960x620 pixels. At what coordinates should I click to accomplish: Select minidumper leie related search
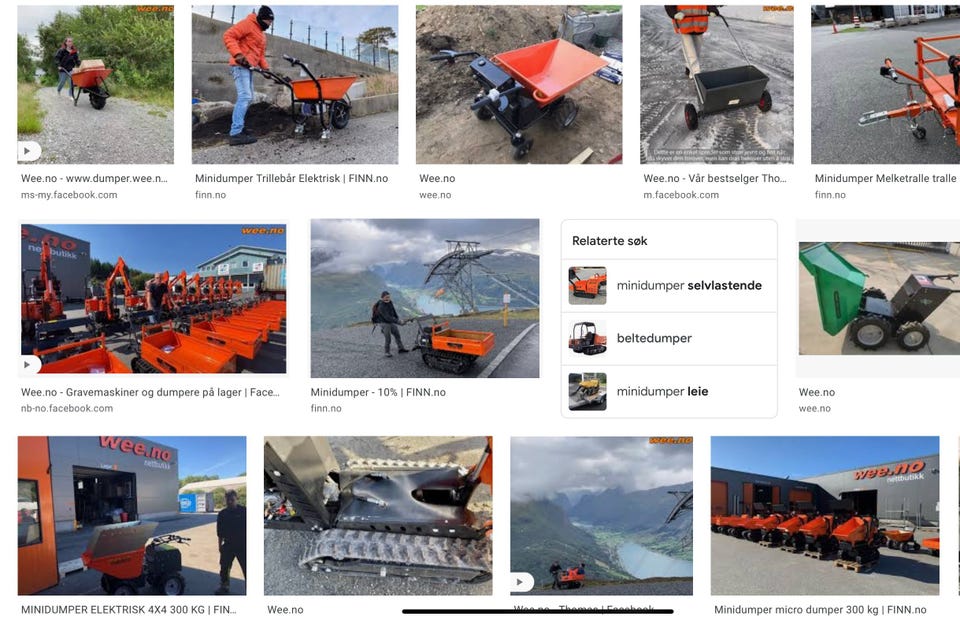click(x=669, y=392)
